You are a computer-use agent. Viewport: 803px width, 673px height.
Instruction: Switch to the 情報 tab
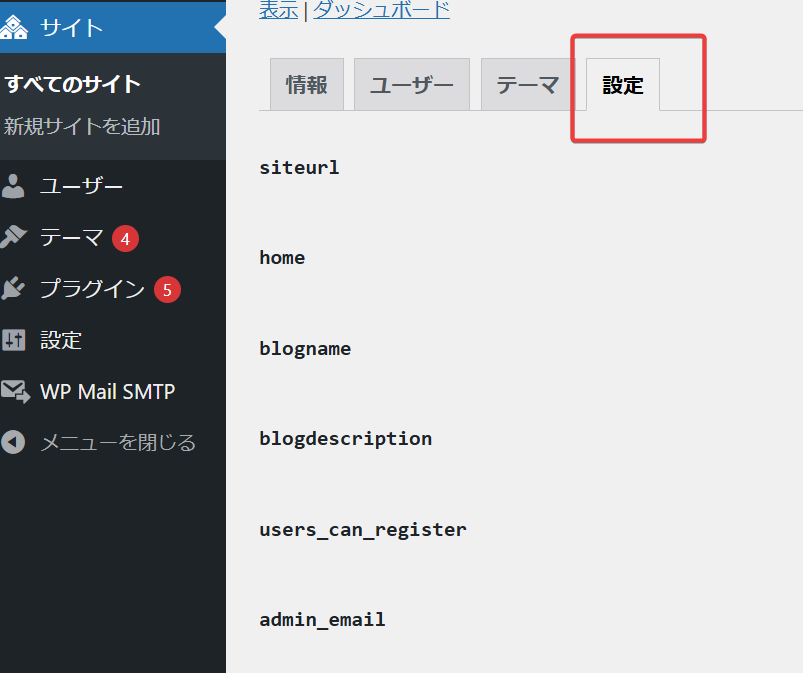(306, 85)
